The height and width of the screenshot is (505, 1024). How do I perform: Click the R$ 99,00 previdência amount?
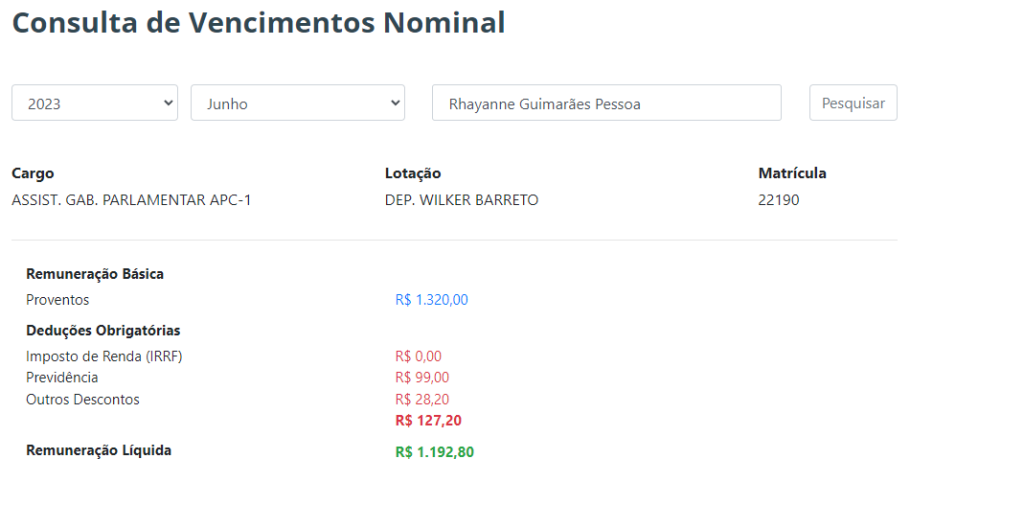[422, 377]
